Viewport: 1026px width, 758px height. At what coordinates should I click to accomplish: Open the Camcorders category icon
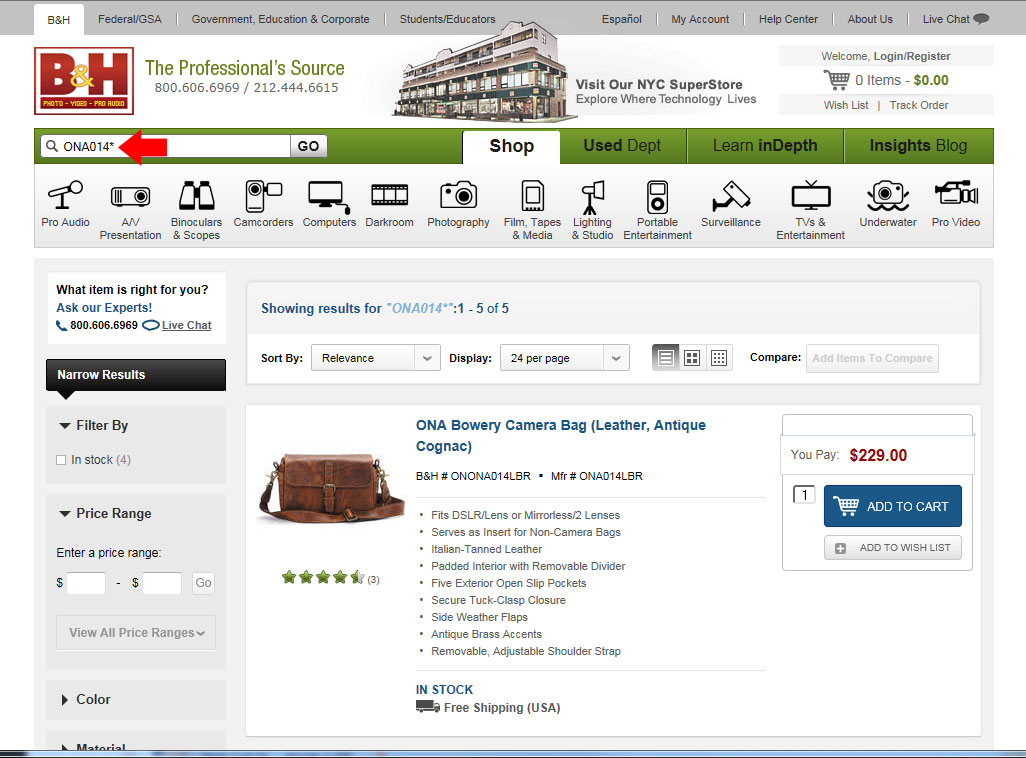tap(263, 196)
